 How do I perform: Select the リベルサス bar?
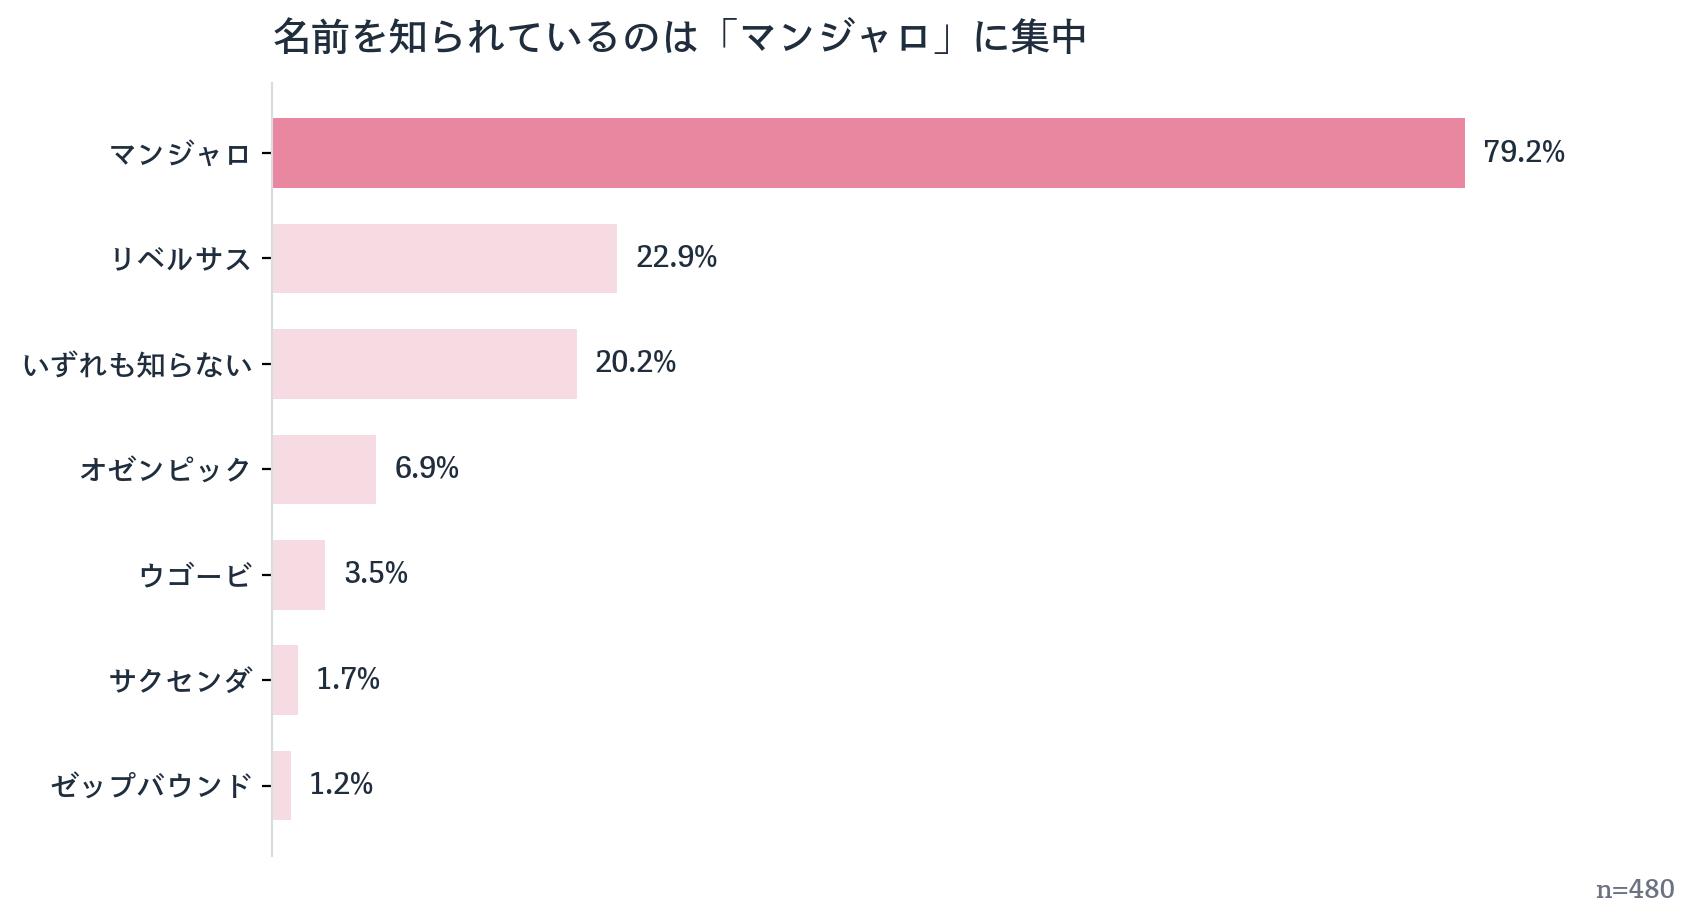click(445, 258)
